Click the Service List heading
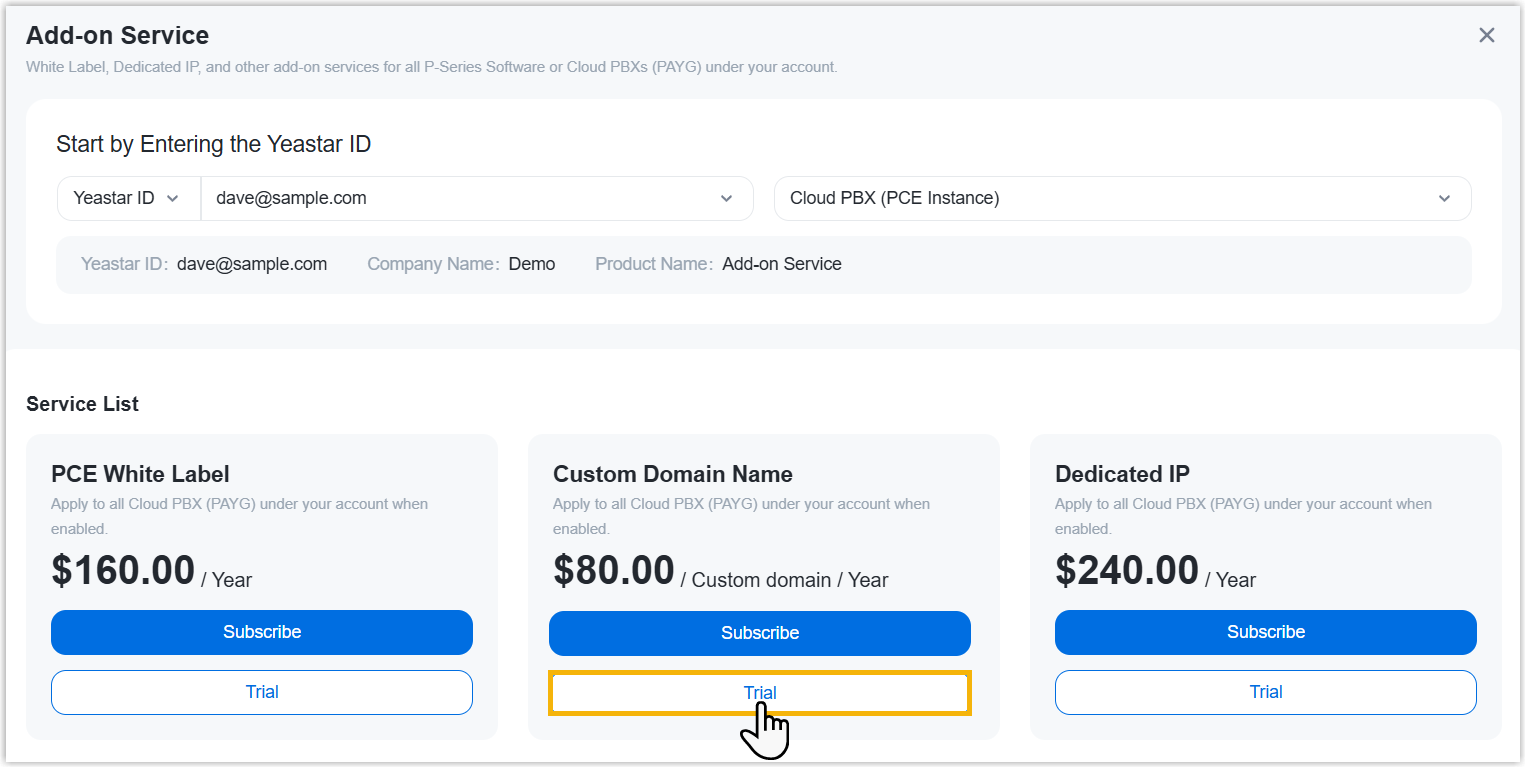This screenshot has height=768, width=1526. coord(82,404)
